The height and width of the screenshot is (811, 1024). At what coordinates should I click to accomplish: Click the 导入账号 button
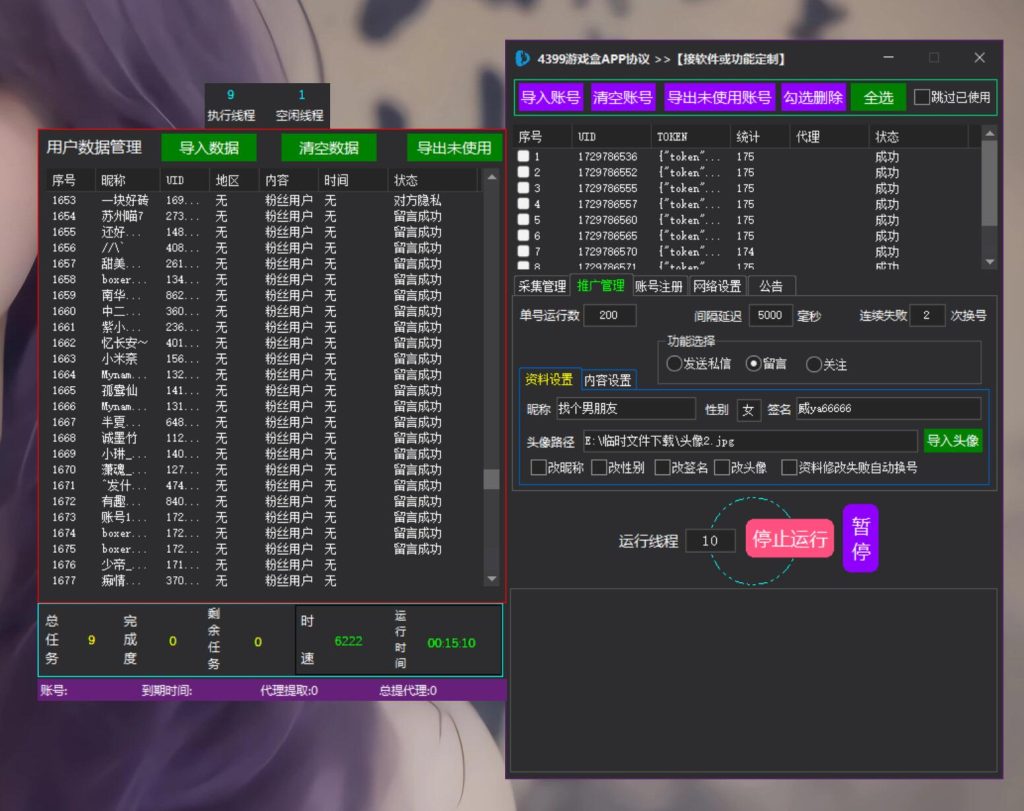(550, 98)
